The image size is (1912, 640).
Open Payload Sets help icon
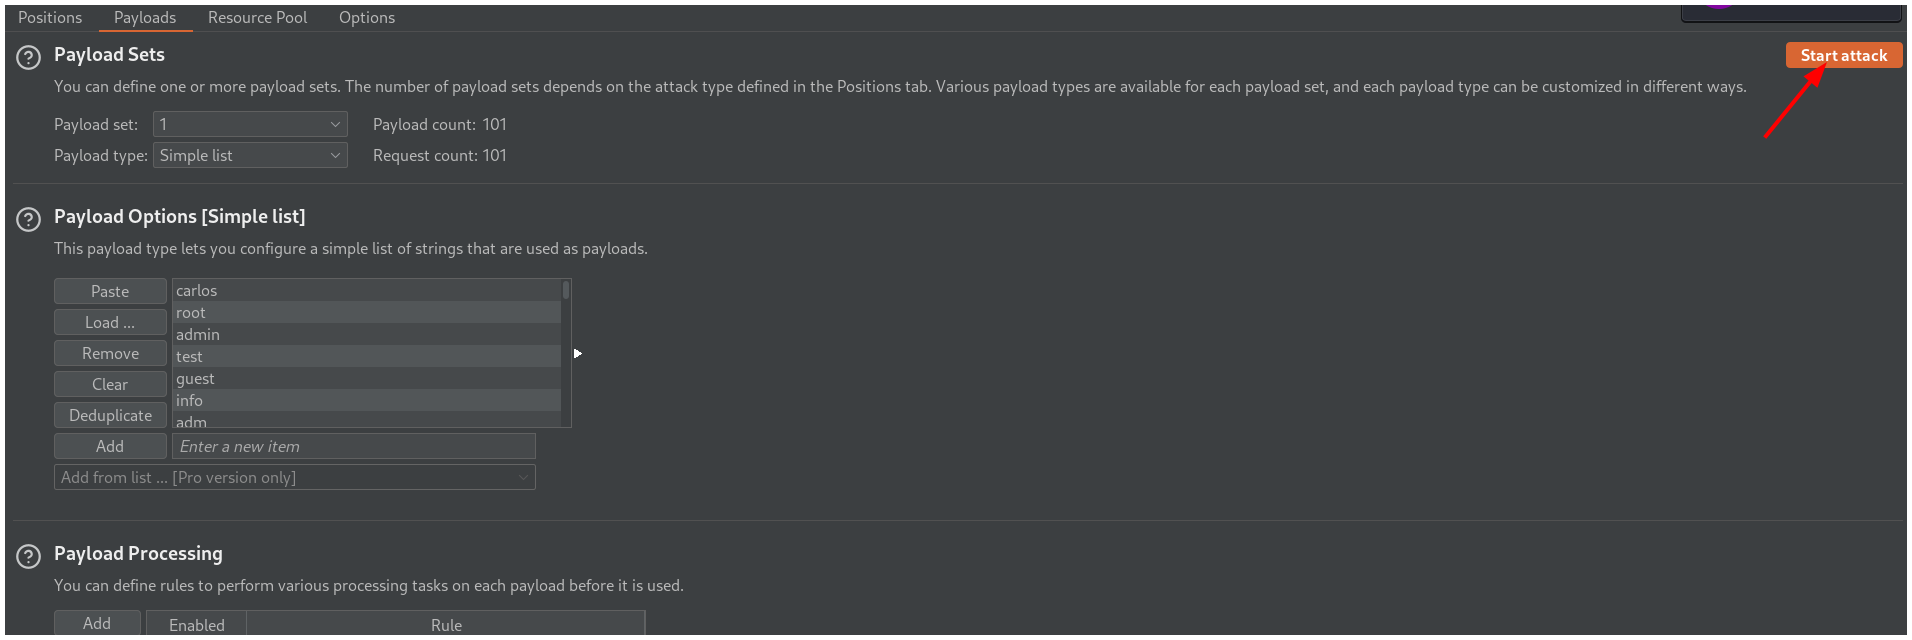point(29,57)
